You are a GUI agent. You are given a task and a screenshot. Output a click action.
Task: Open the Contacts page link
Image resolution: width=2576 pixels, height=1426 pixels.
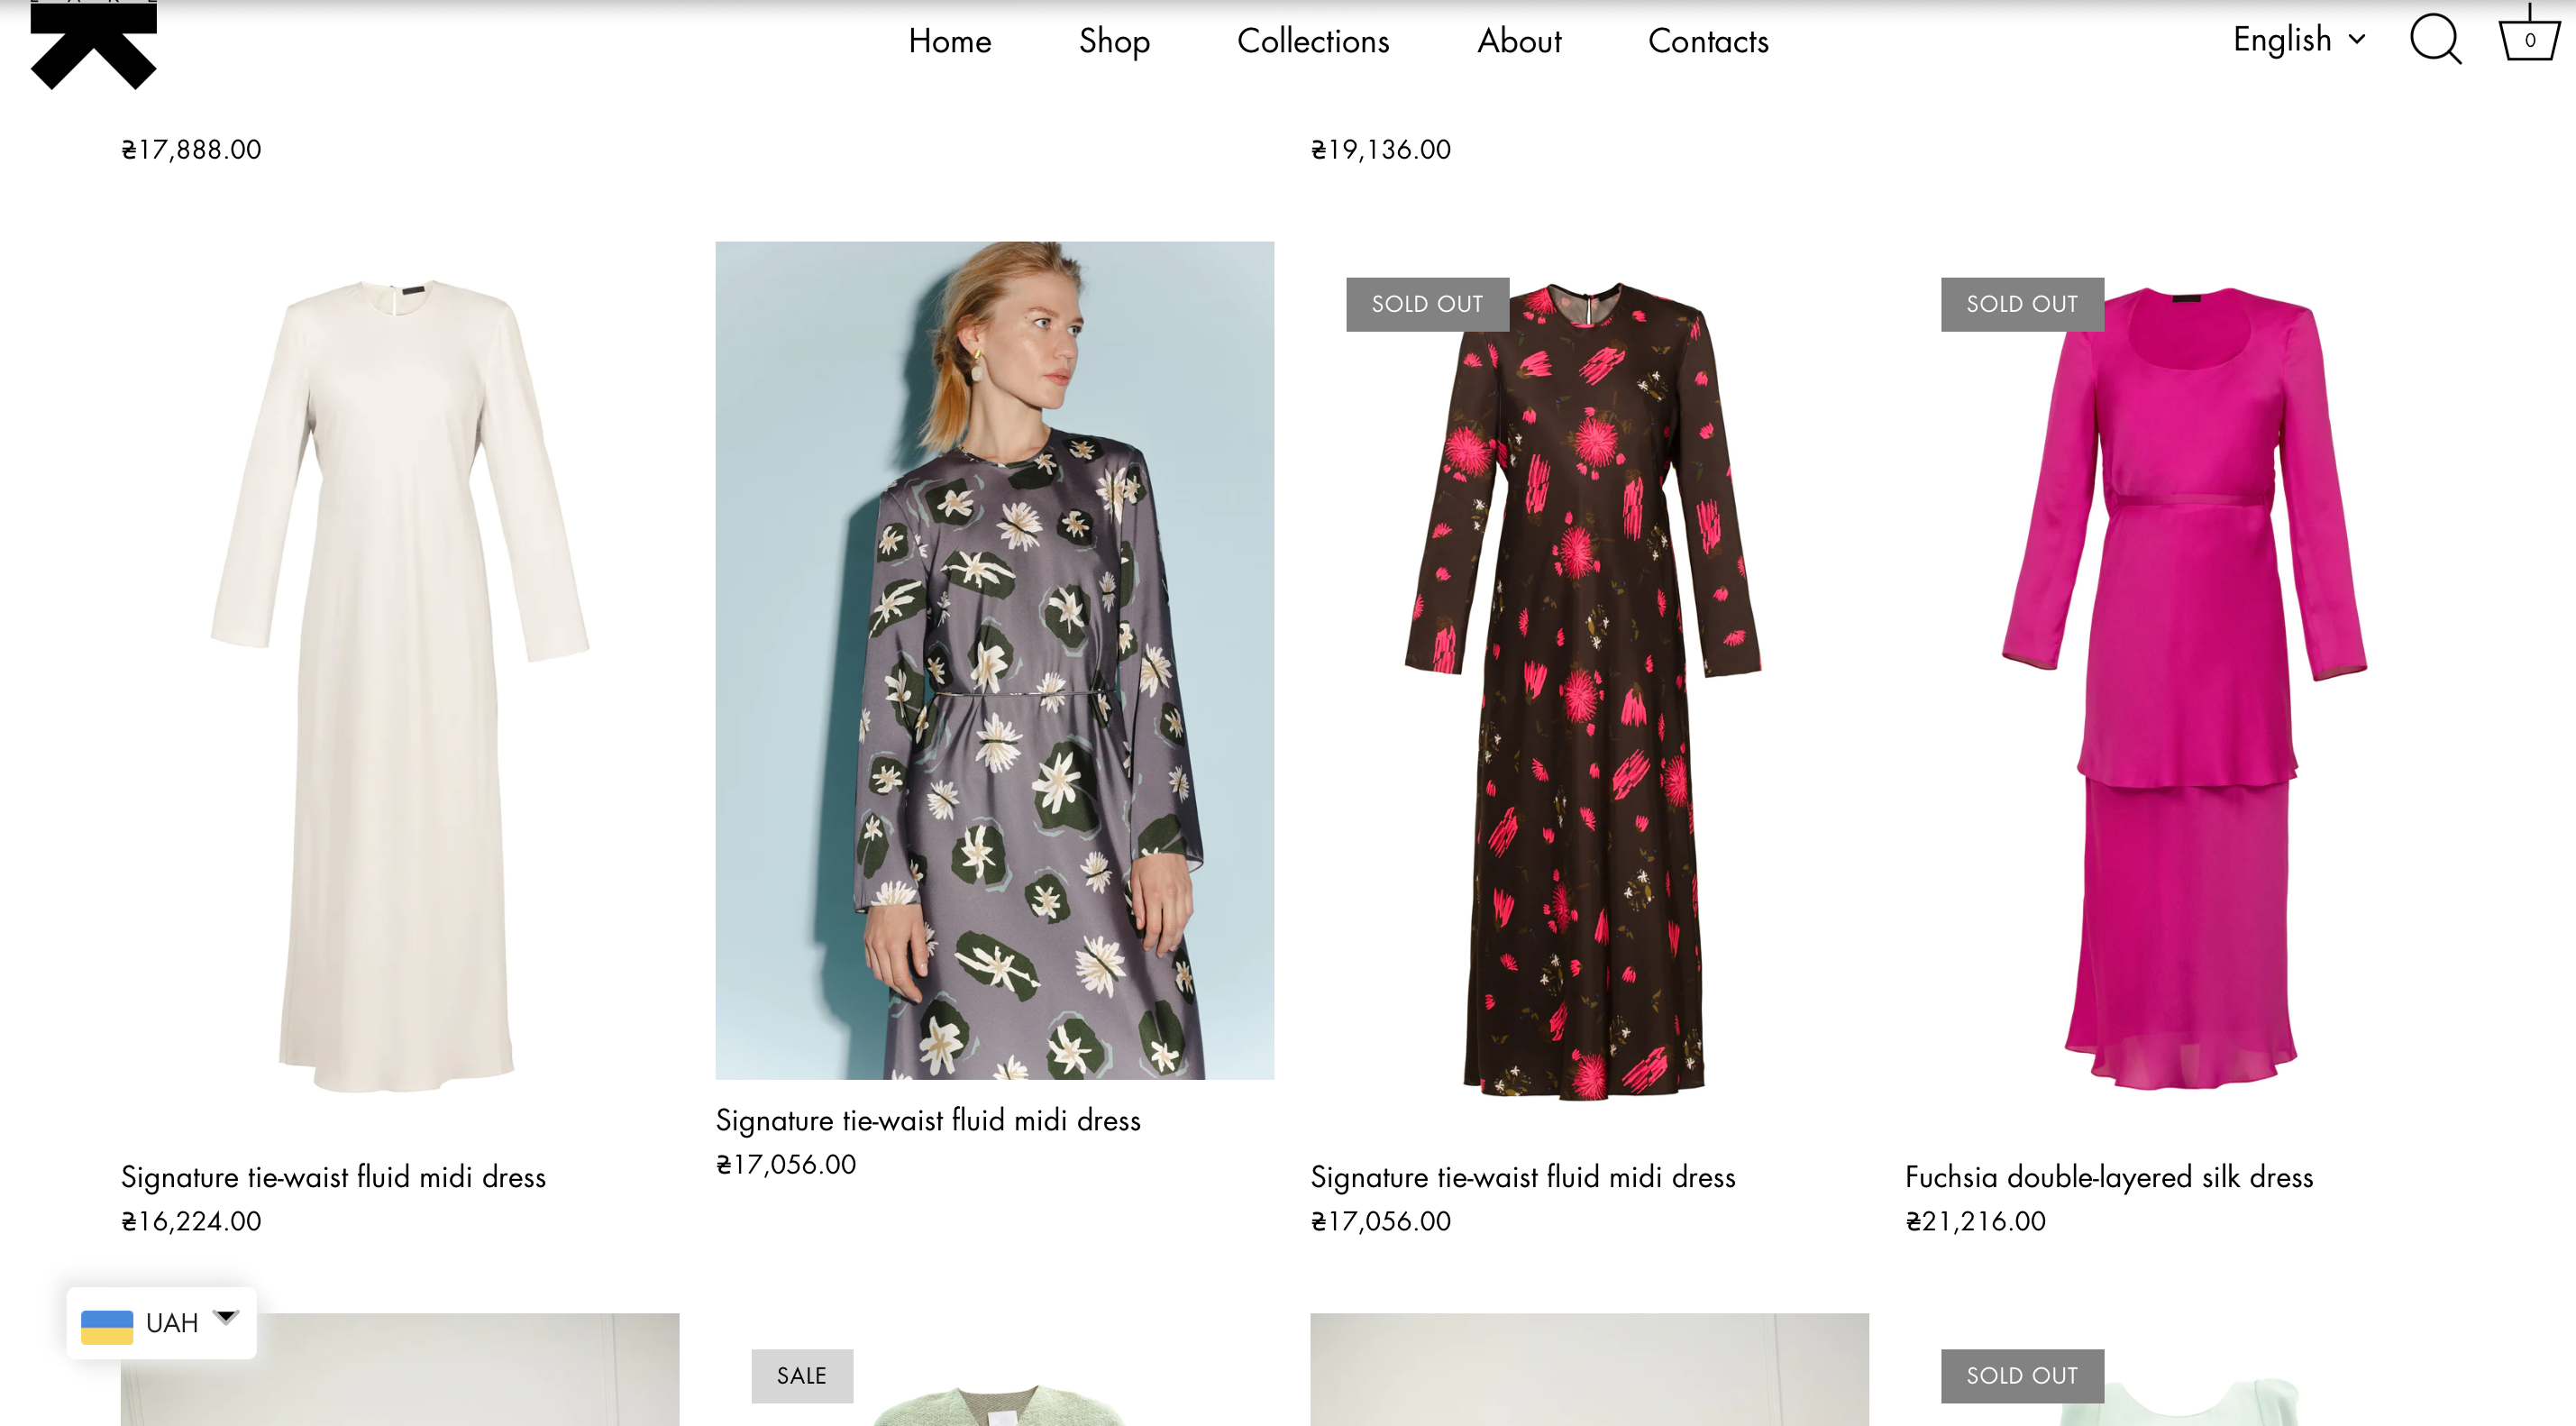click(1708, 41)
